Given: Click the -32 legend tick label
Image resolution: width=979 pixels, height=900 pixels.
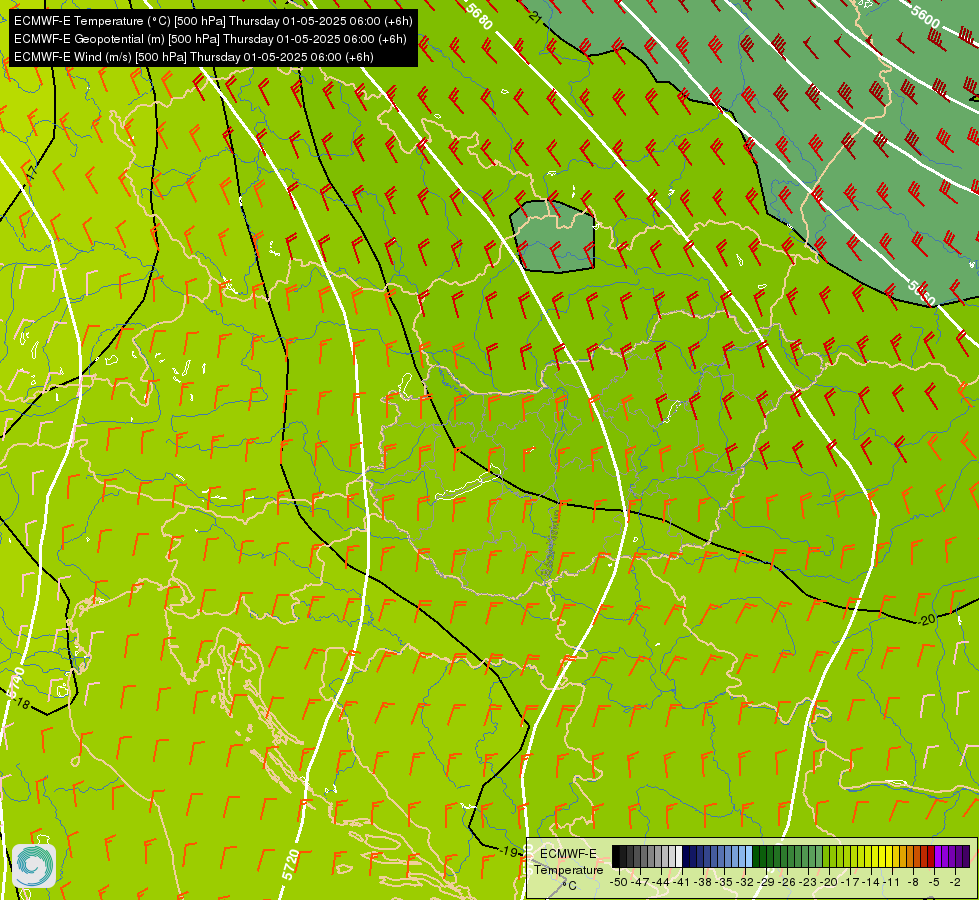Looking at the screenshot, I should (x=744, y=882).
